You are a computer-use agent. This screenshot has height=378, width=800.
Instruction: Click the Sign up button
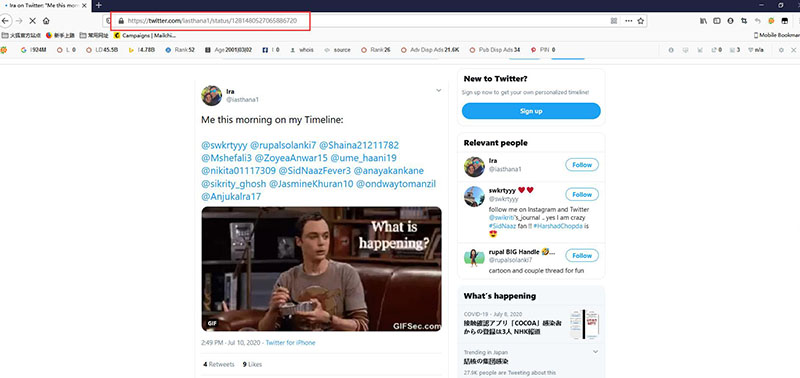pyautogui.click(x=531, y=111)
